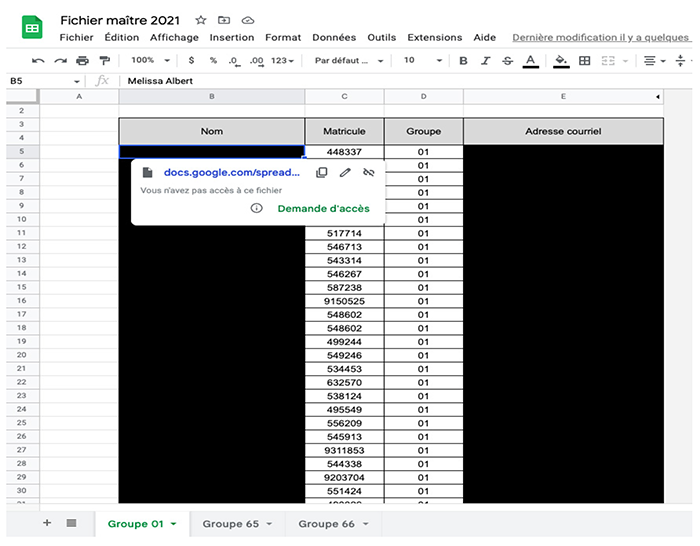The height and width of the screenshot is (546, 700).
Task: Remove the link with unlink icon
Action: coord(368,172)
